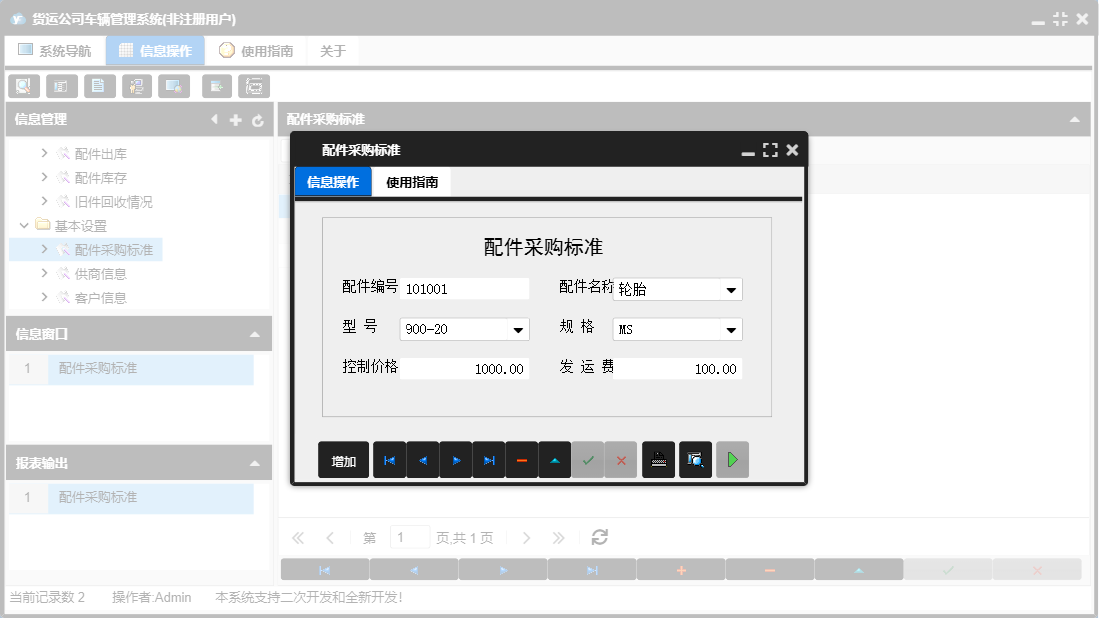Click the last record navigation icon
The height and width of the screenshot is (618, 1099).
click(488, 459)
